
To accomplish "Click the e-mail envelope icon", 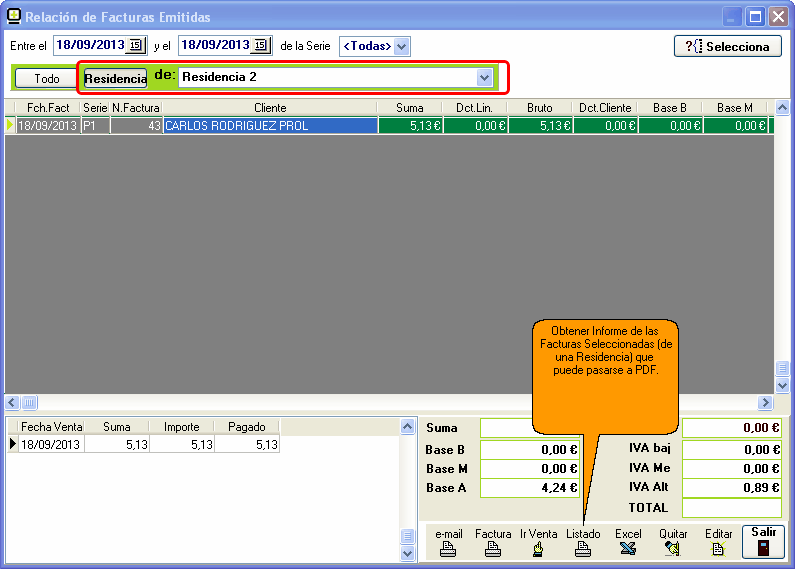I will 449,548.
